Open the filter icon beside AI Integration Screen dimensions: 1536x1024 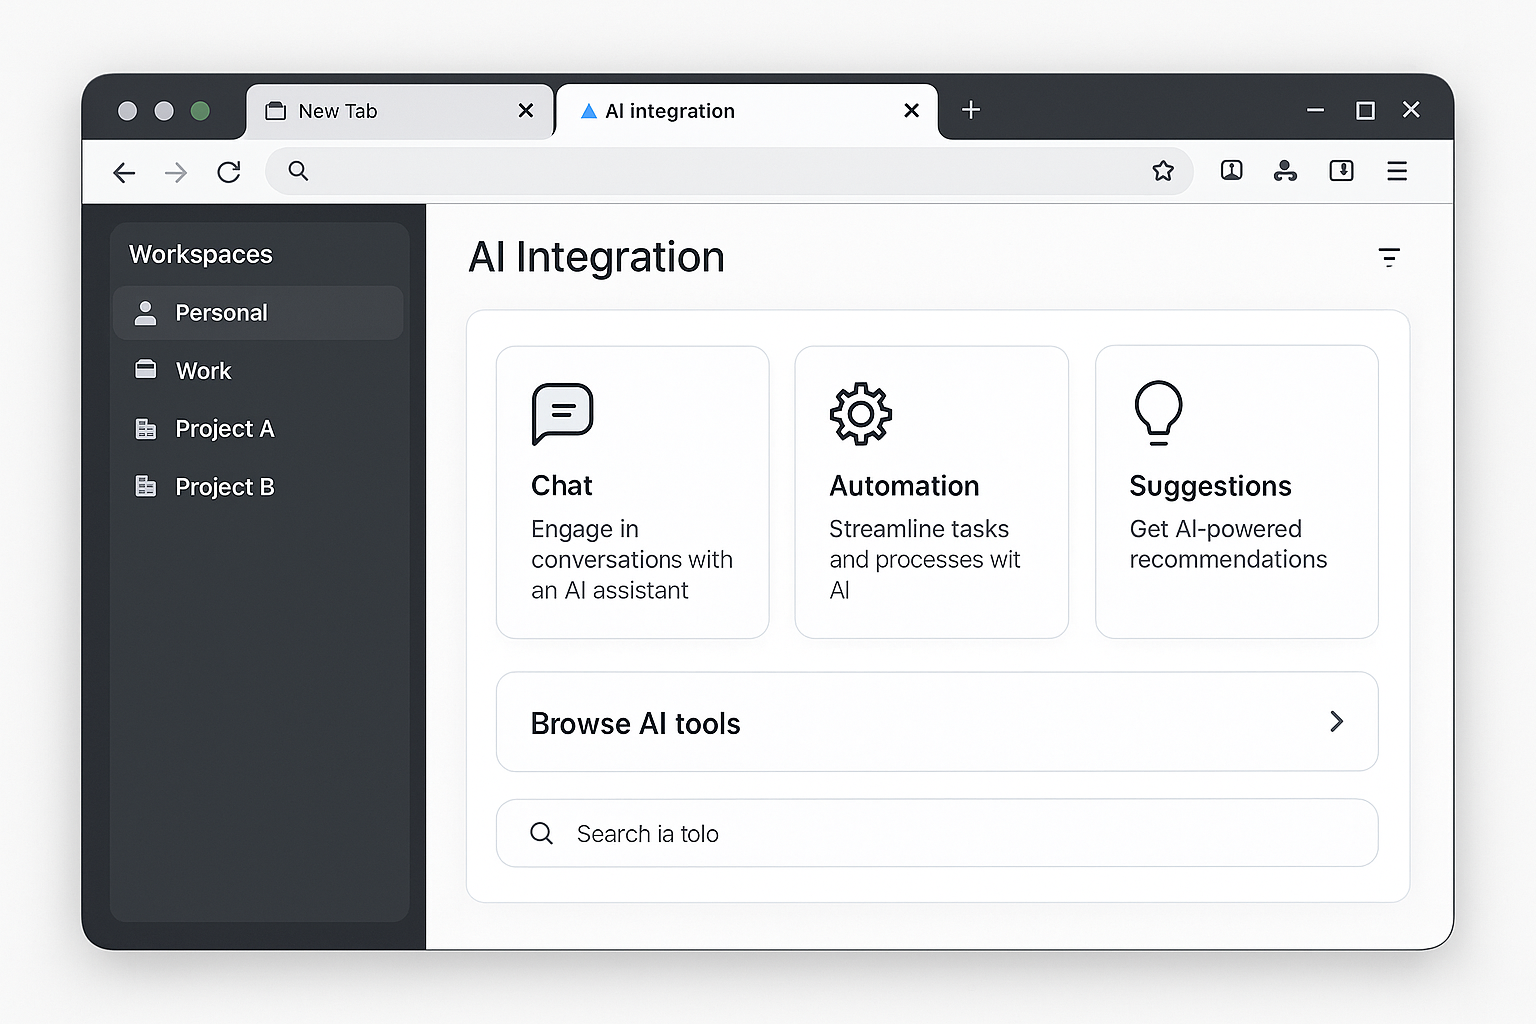tap(1389, 257)
